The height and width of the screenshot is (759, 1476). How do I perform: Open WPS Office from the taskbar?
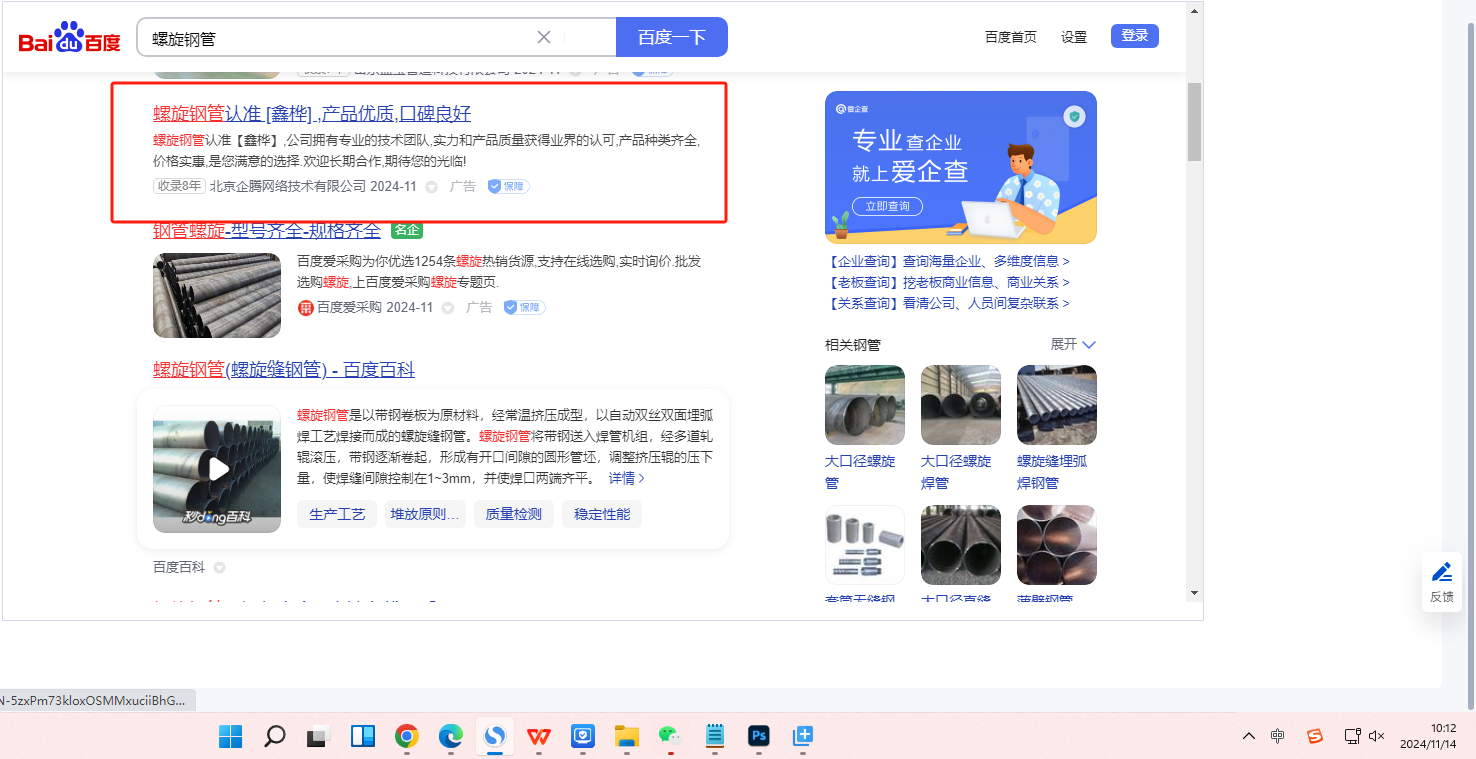click(x=539, y=737)
